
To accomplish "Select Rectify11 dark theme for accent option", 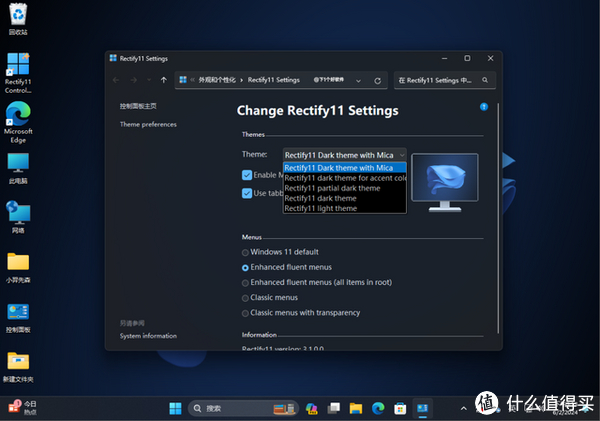I will pos(344,178).
